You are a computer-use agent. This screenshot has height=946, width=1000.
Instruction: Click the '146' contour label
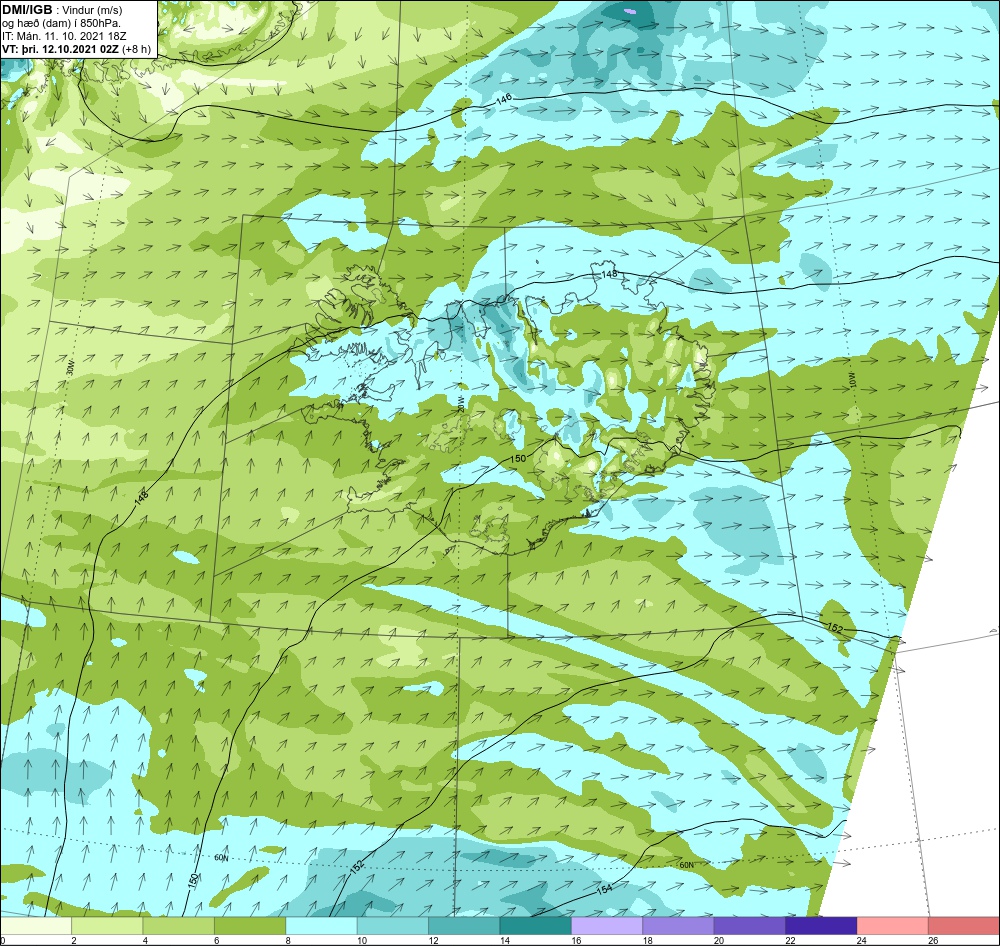point(503,99)
